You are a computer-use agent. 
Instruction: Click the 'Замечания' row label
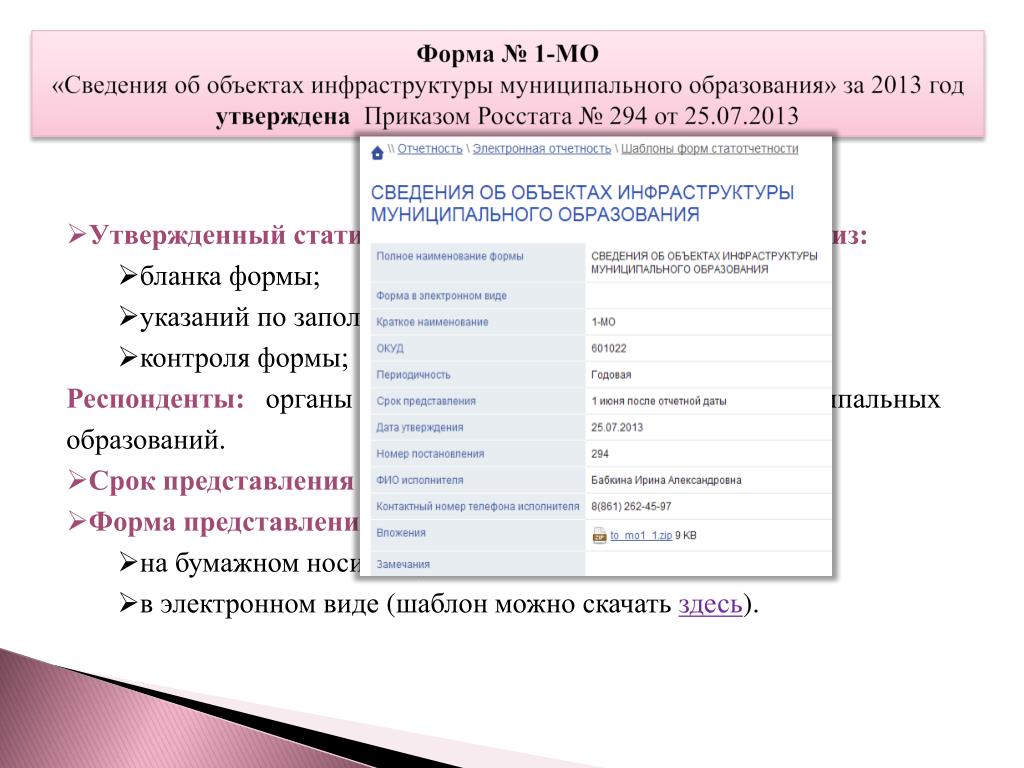tap(402, 564)
